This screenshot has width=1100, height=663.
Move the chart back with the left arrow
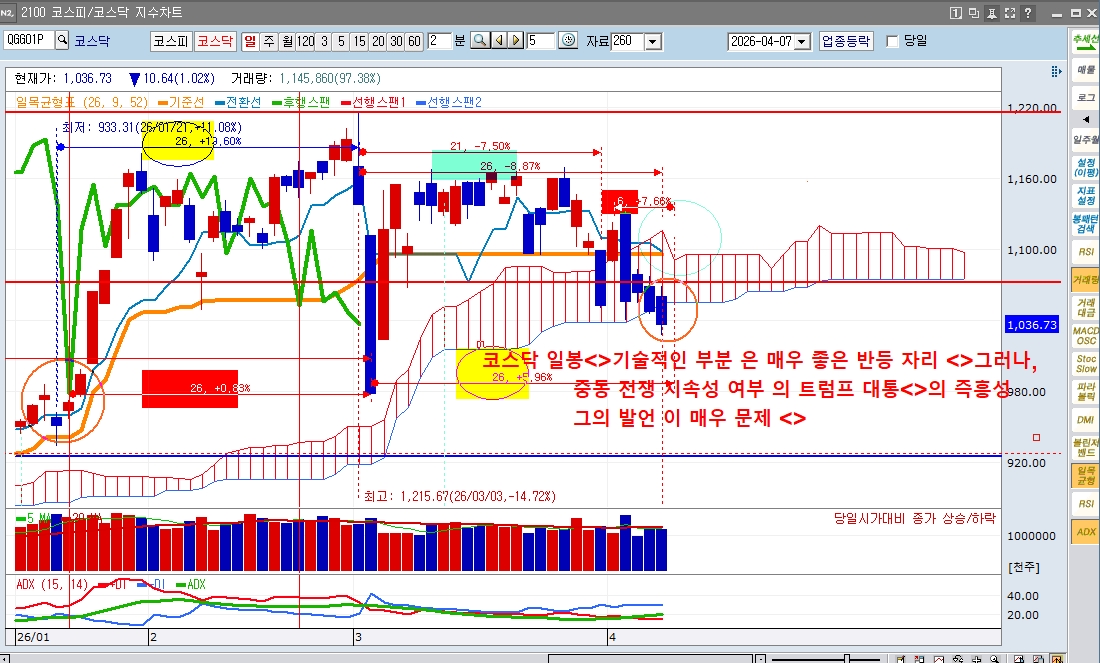click(x=499, y=41)
